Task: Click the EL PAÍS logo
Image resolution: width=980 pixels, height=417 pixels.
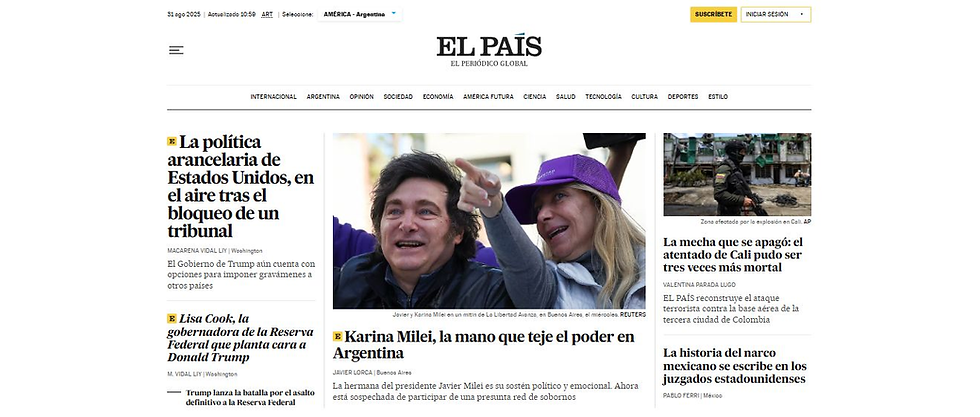Action: pos(489,50)
